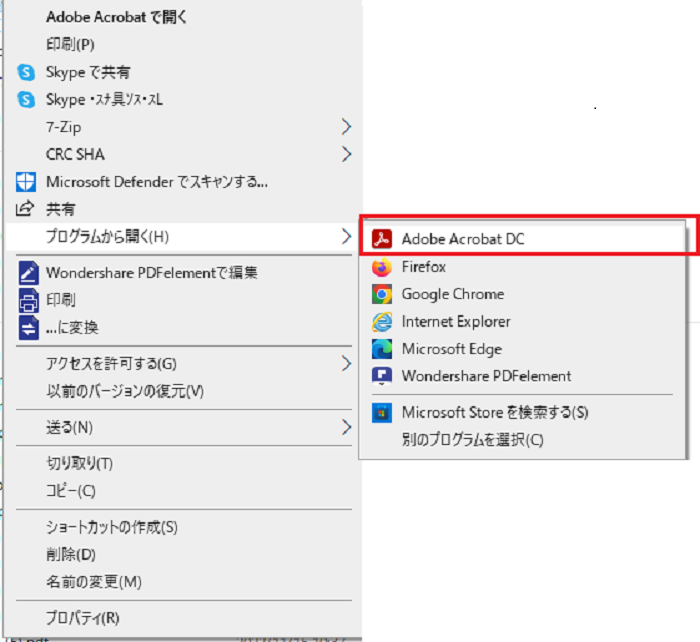Click the Microsoft Store icon
The image size is (700, 642).
[382, 413]
